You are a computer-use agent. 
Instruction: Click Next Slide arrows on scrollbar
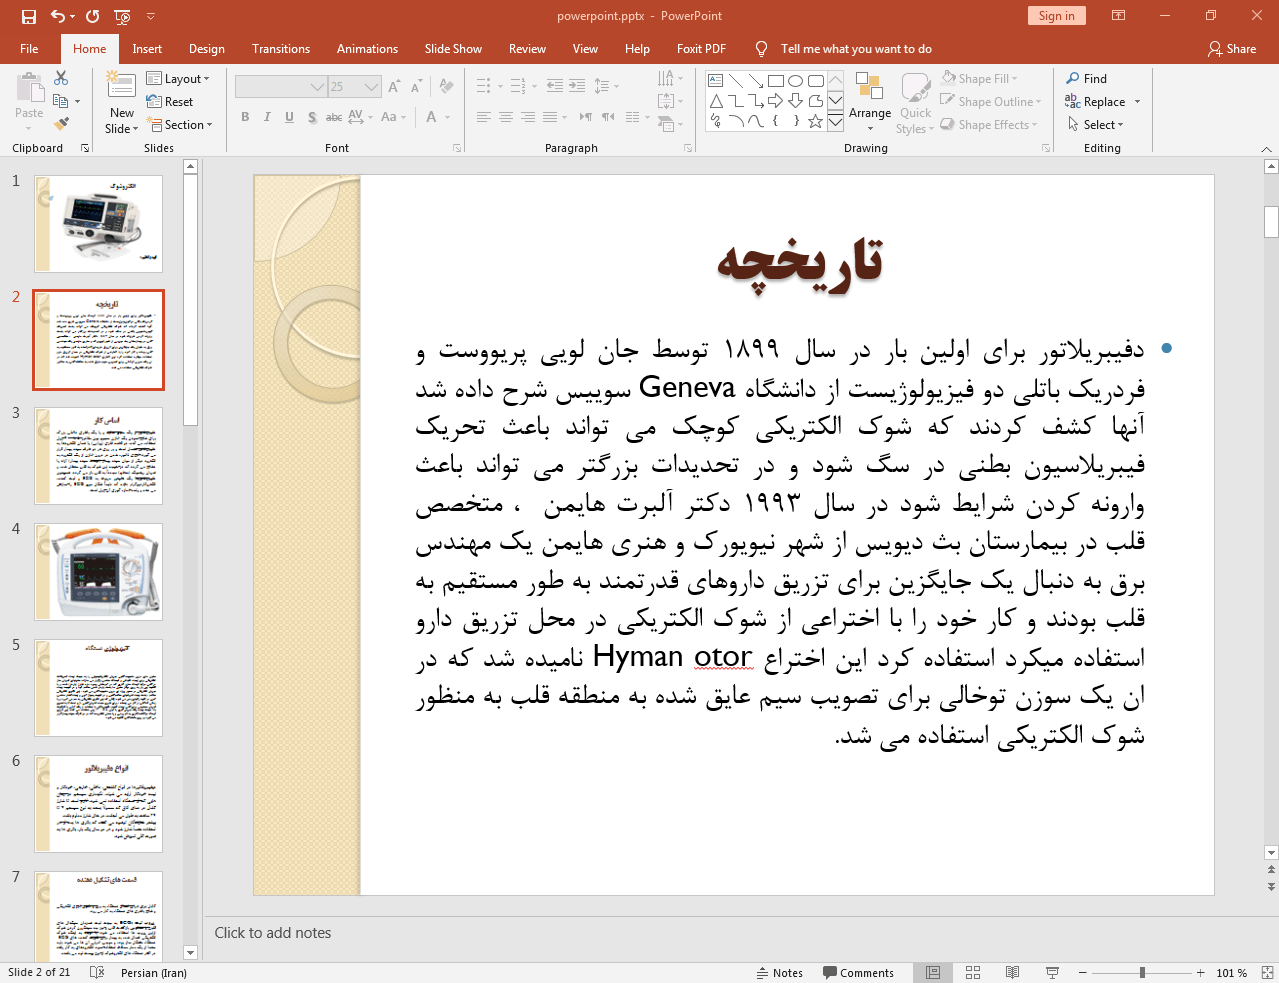pyautogui.click(x=1271, y=886)
